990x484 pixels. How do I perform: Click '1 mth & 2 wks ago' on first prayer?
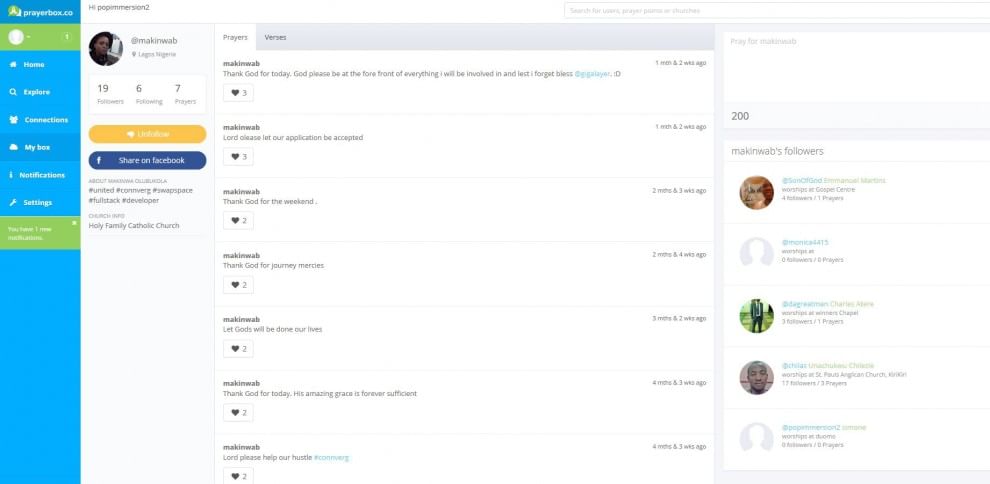click(681, 63)
